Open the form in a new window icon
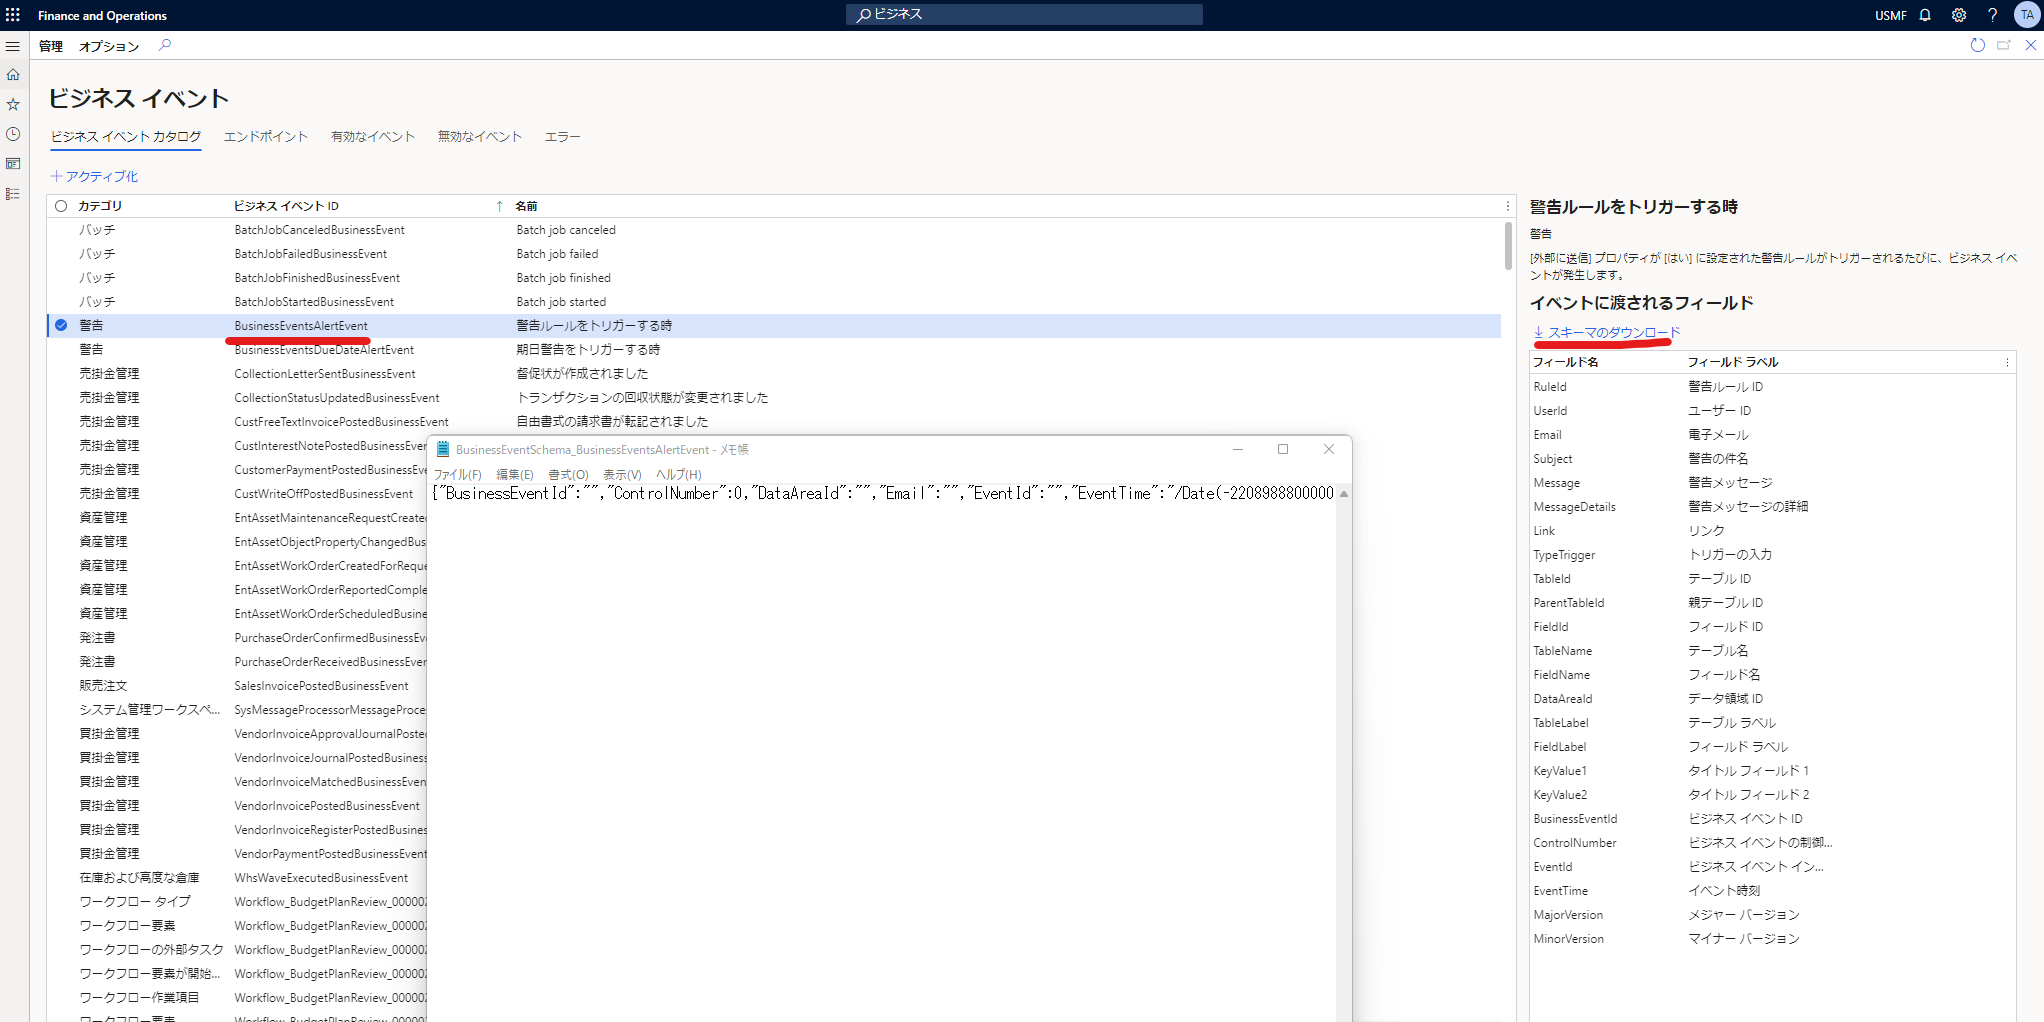 (x=2004, y=45)
